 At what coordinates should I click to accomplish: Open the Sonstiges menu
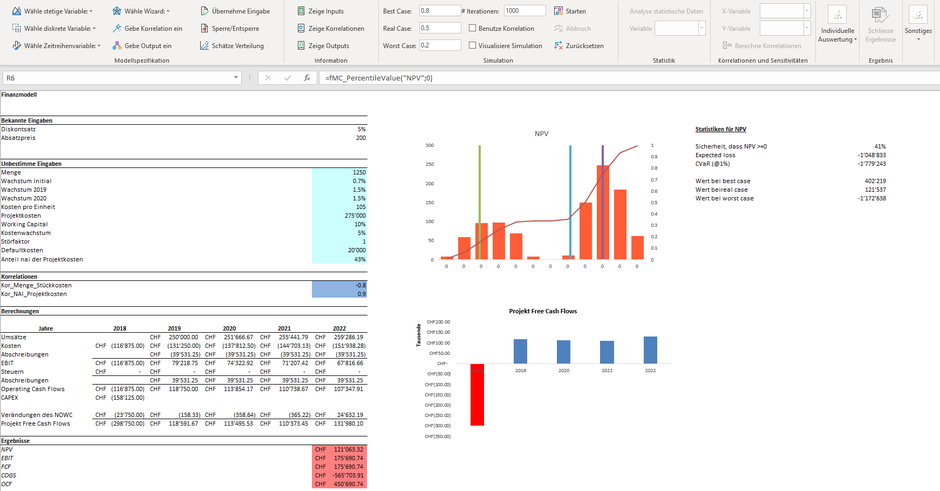pyautogui.click(x=918, y=25)
